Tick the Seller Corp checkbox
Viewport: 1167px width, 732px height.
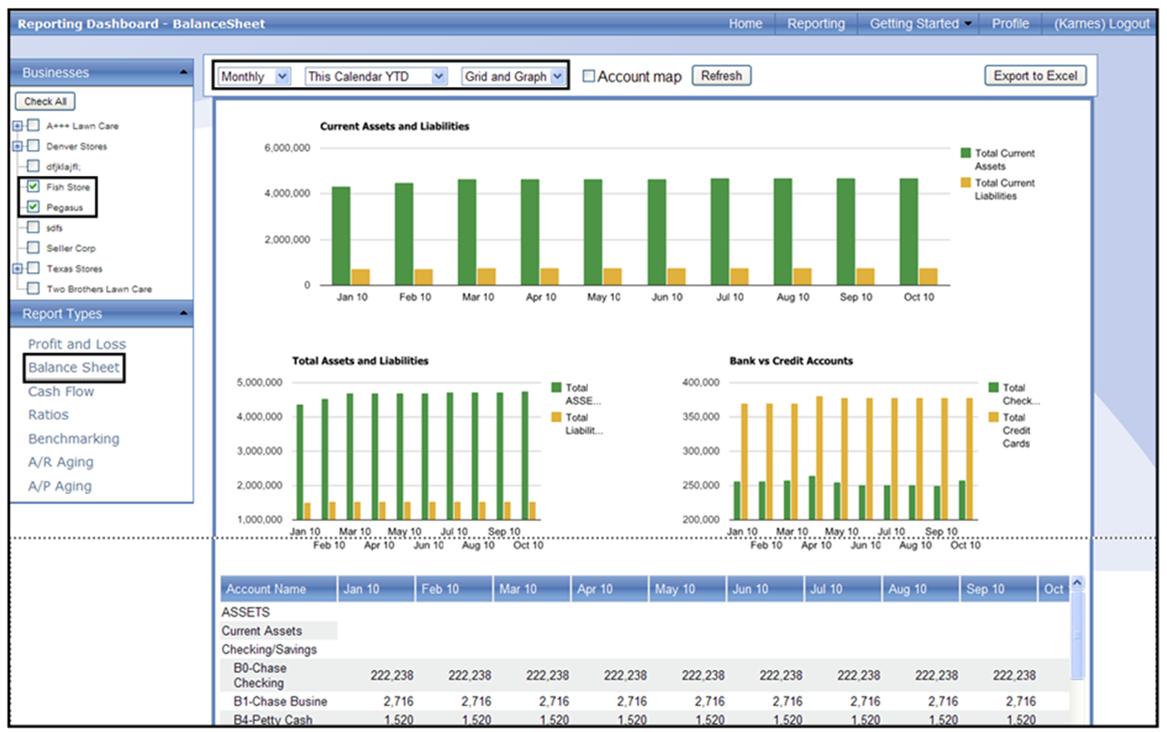[x=34, y=248]
